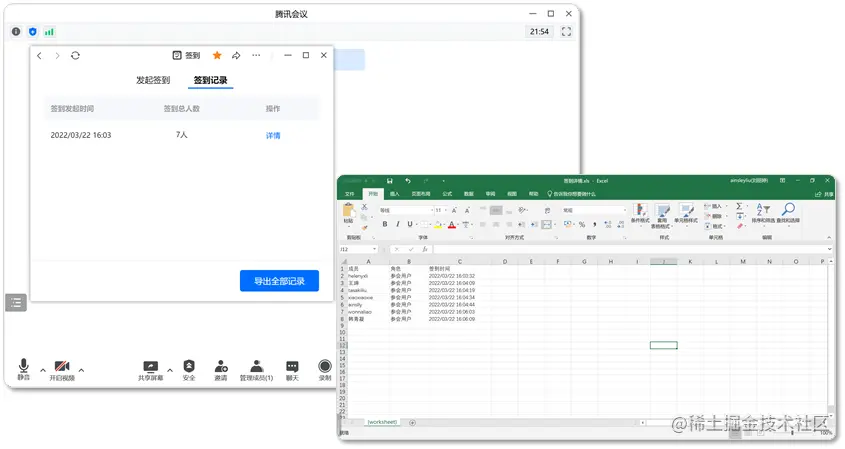Check the green network signal icon
845x449 pixels.
49,32
